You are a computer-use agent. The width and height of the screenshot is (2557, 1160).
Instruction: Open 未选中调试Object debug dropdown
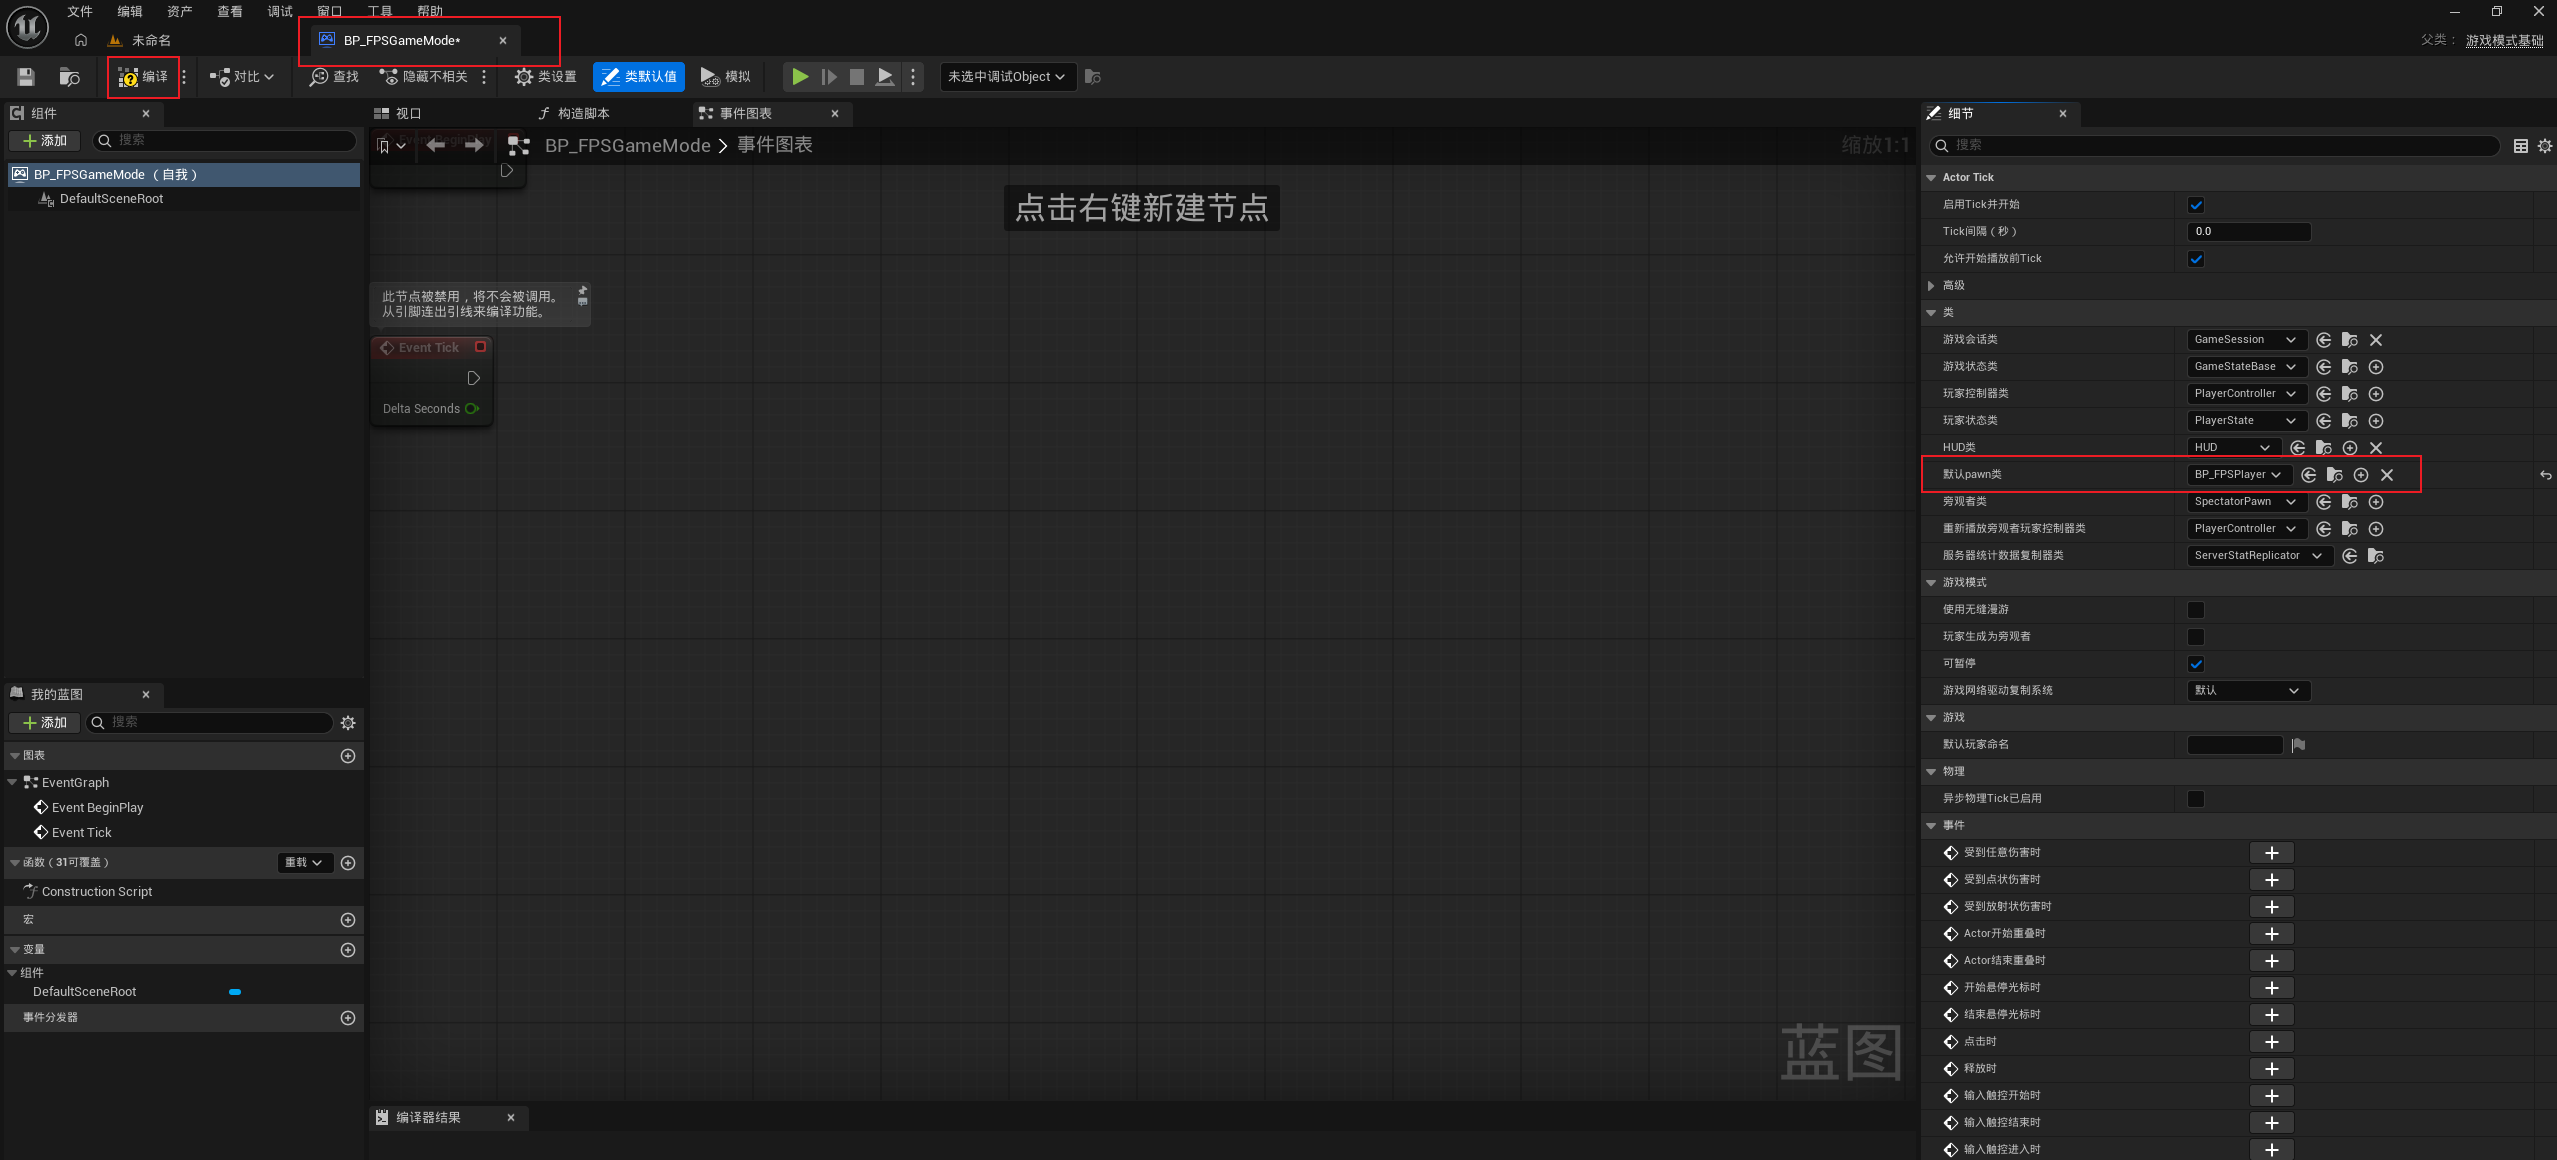coord(1008,77)
